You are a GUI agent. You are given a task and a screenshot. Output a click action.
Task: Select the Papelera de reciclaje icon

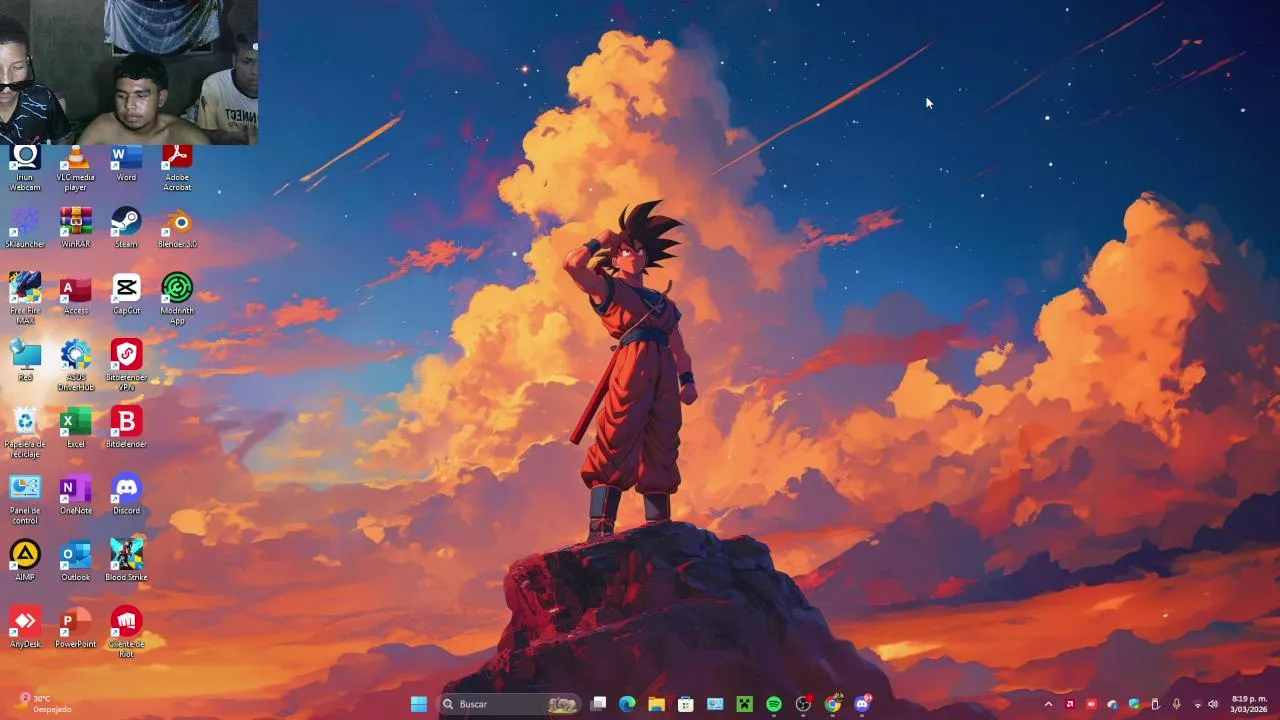click(25, 432)
